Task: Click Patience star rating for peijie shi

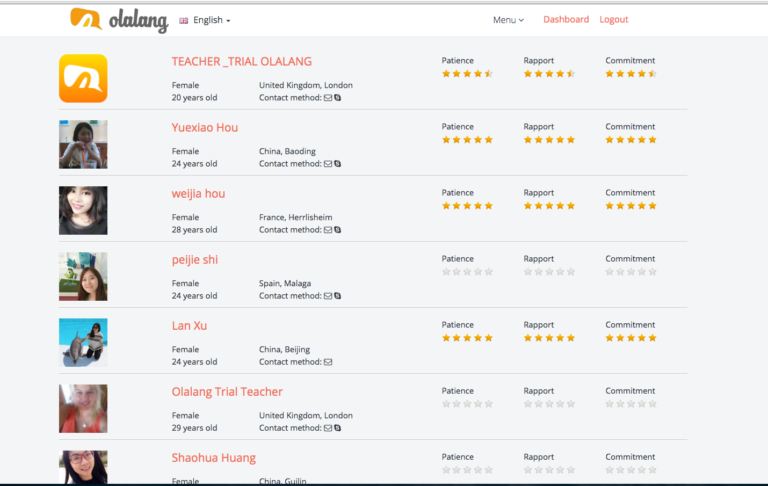Action: click(x=468, y=272)
